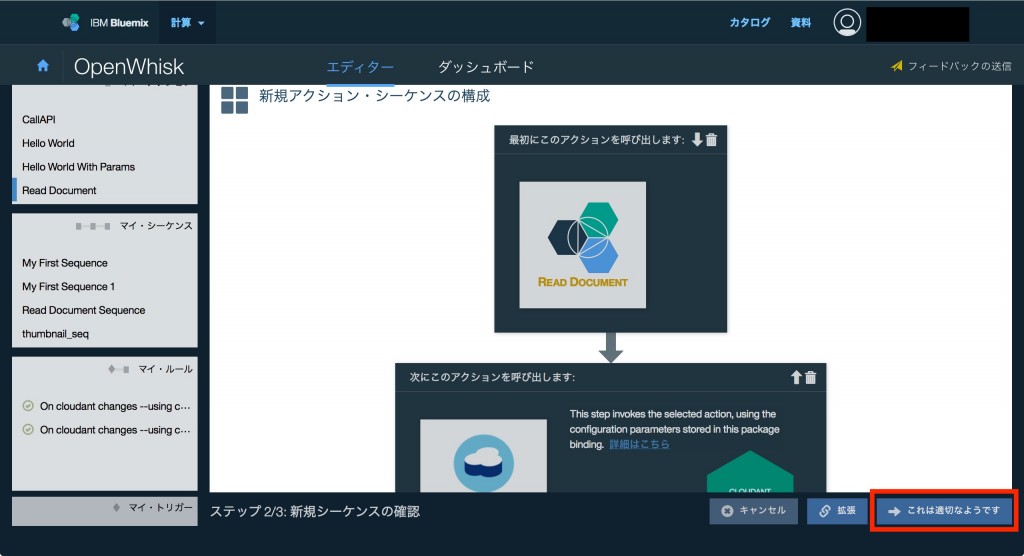The image size is (1024, 556).
Task: Open the 資料 link
Action: 801,22
